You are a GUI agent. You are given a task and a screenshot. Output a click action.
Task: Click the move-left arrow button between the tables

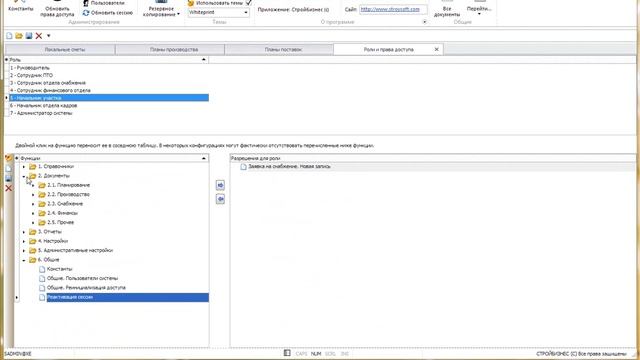click(x=220, y=199)
